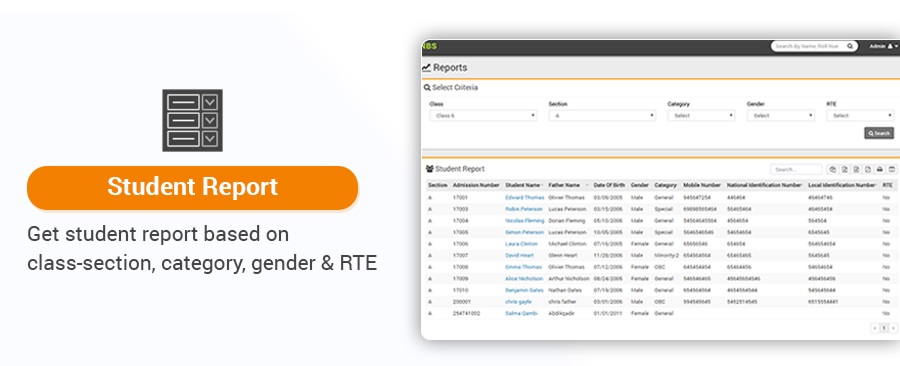The width and height of the screenshot is (900, 366).
Task: Export student report as Excel file
Action: [844, 169]
